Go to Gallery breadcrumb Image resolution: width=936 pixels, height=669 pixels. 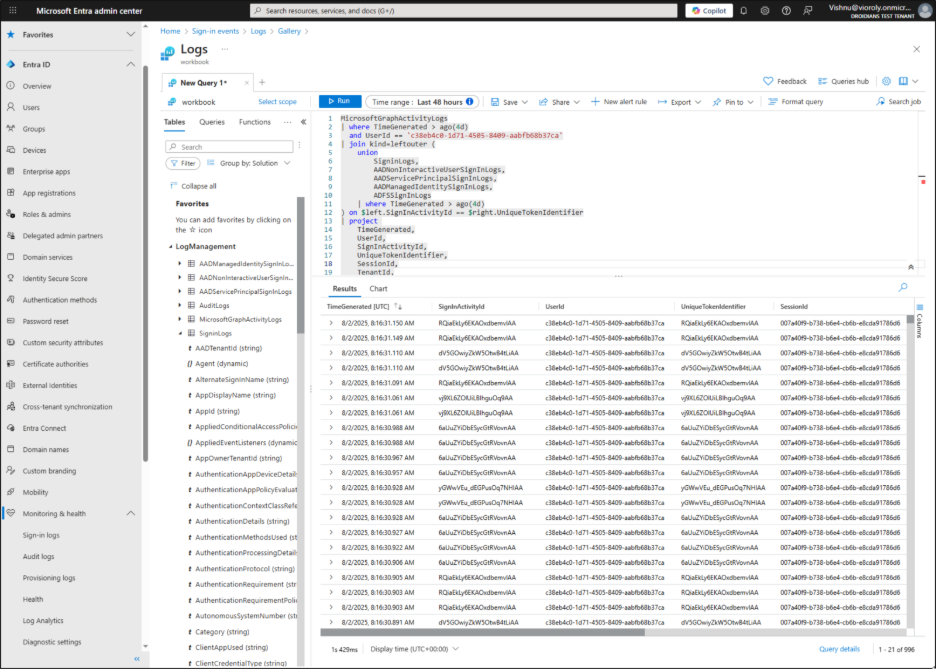(x=289, y=31)
